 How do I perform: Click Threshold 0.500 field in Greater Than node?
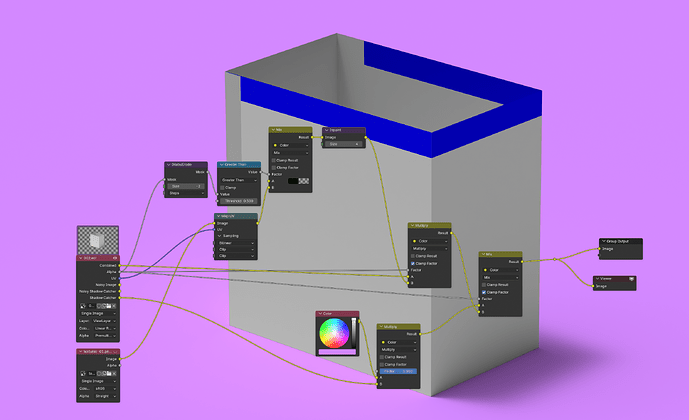click(x=239, y=201)
